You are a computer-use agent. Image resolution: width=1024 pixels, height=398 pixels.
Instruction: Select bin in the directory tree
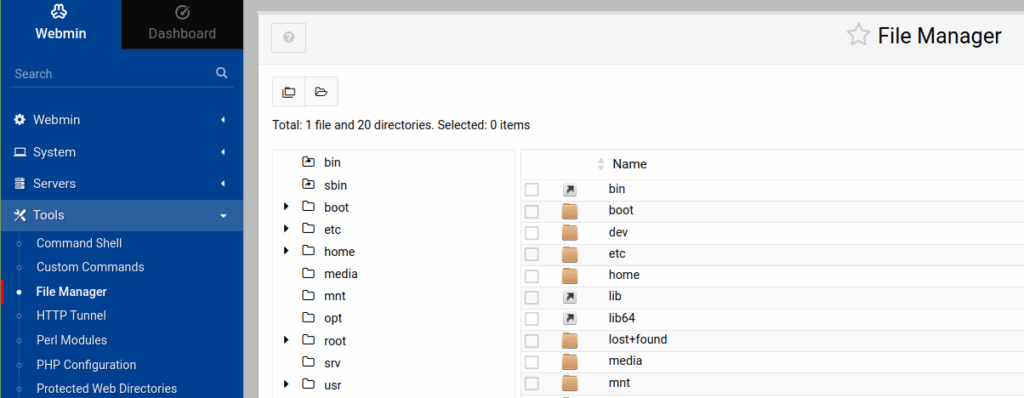point(332,163)
